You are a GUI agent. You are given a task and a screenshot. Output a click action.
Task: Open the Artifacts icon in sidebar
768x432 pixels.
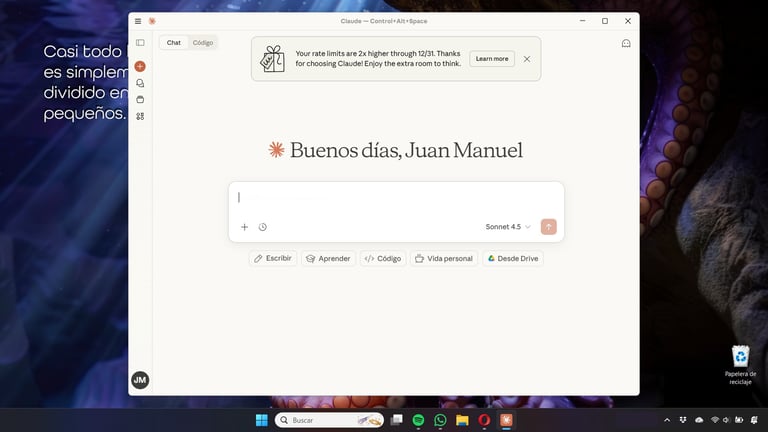(x=140, y=116)
